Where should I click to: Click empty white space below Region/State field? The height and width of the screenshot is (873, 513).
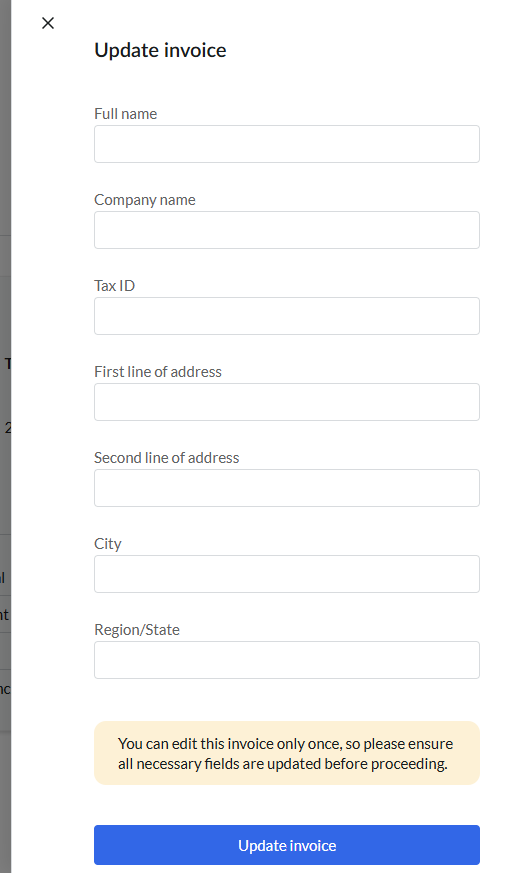pyautogui.click(x=287, y=700)
